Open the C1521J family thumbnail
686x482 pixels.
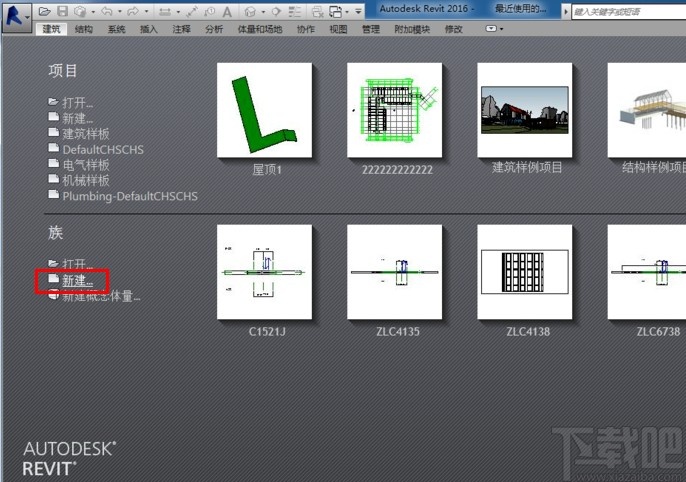[x=265, y=272]
